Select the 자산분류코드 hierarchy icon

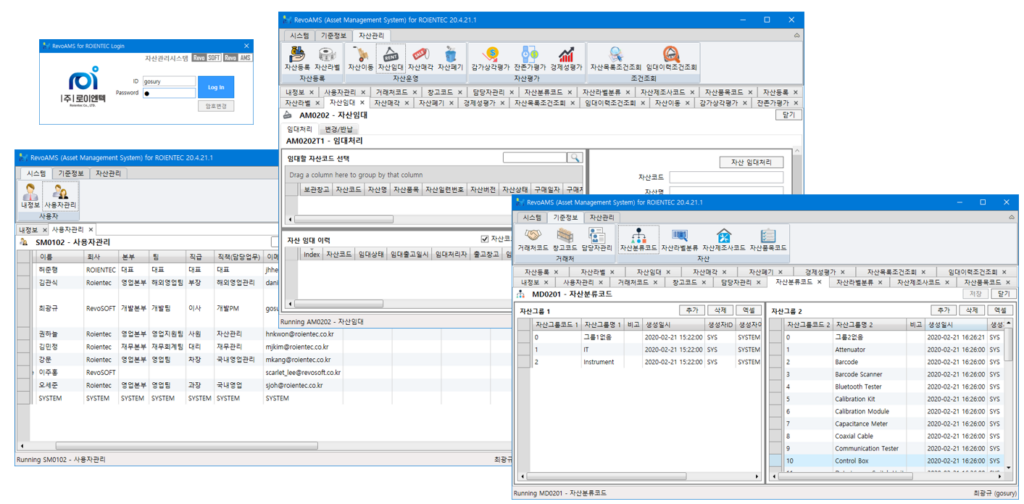[638, 239]
